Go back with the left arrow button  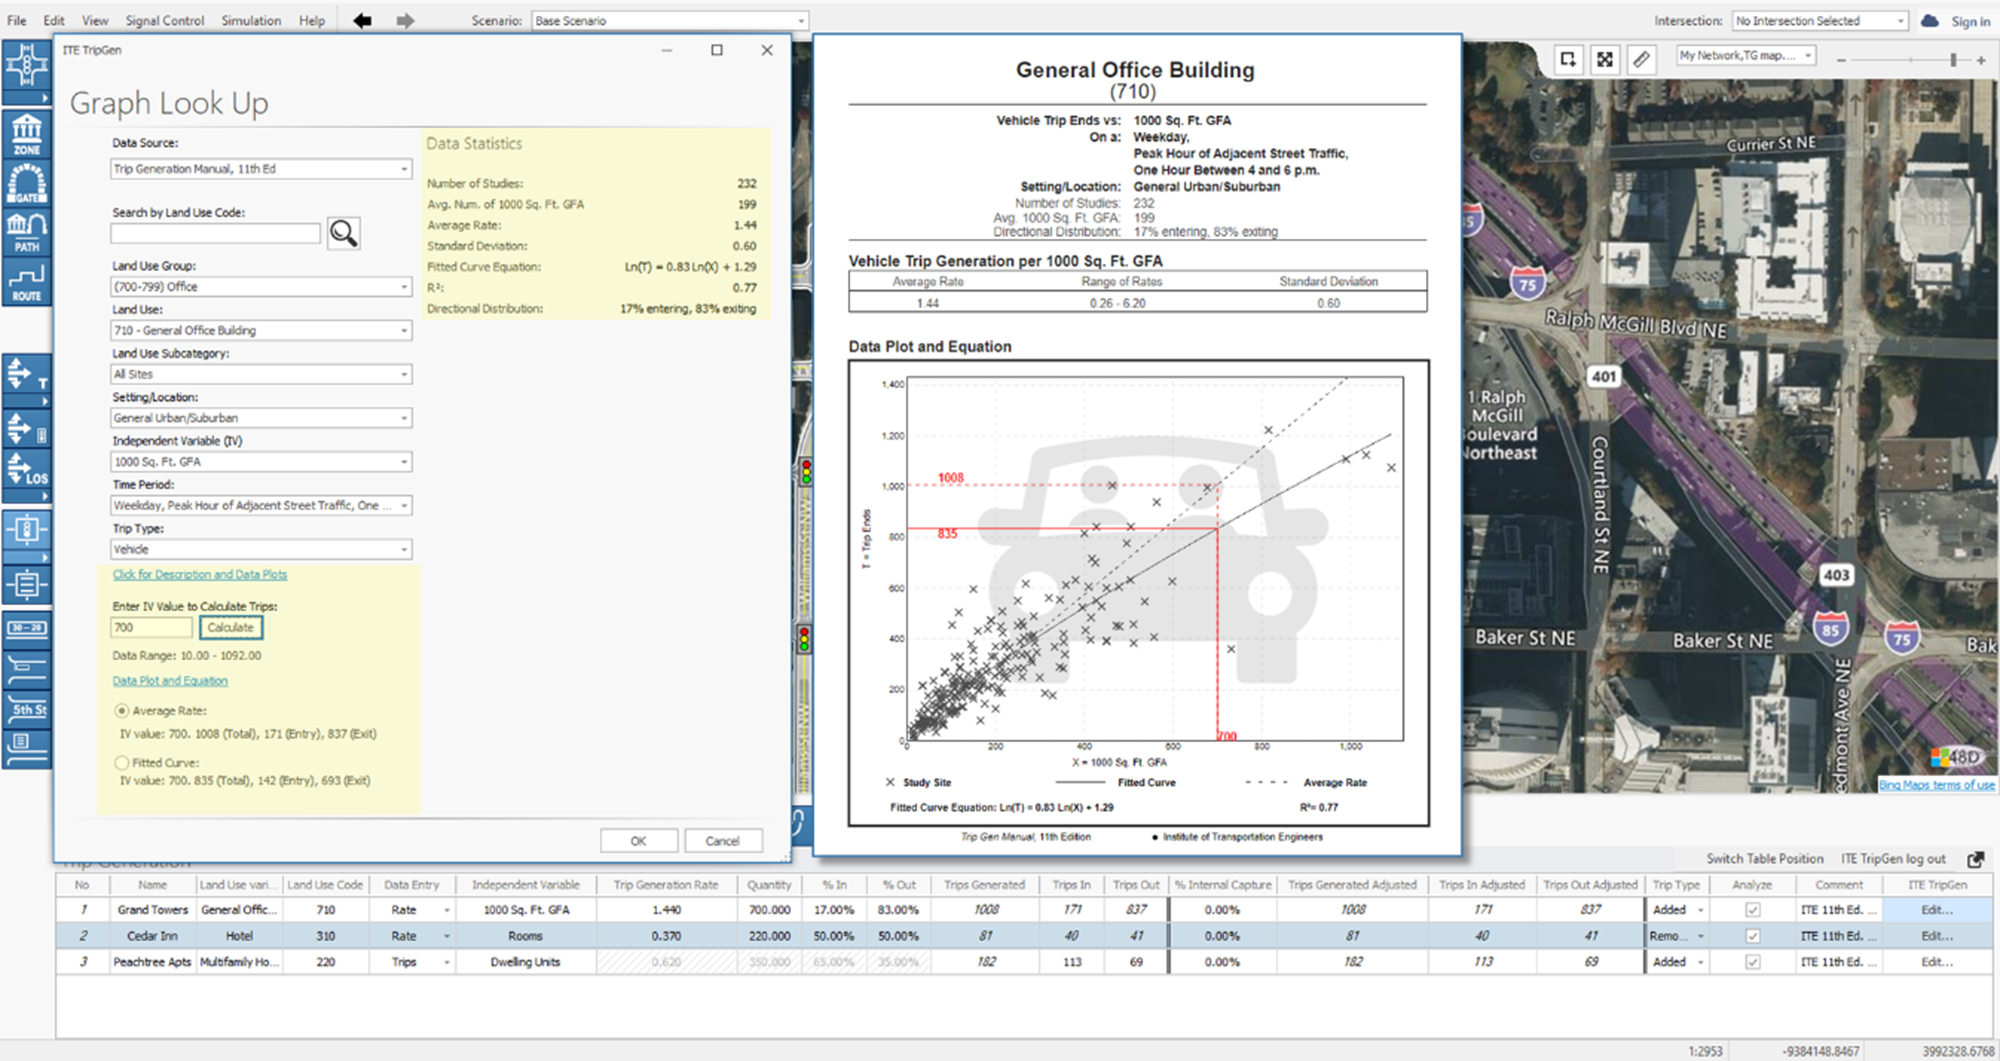[362, 20]
